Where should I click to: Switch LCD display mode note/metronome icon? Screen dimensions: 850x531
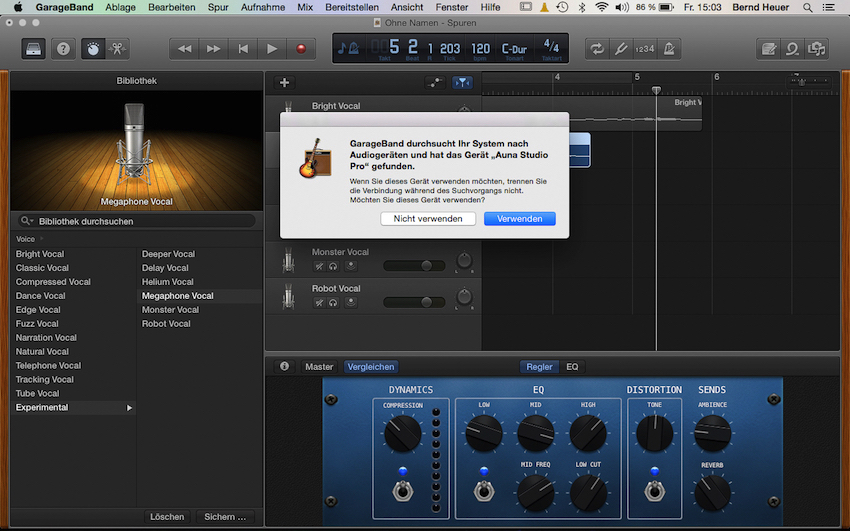pos(348,48)
